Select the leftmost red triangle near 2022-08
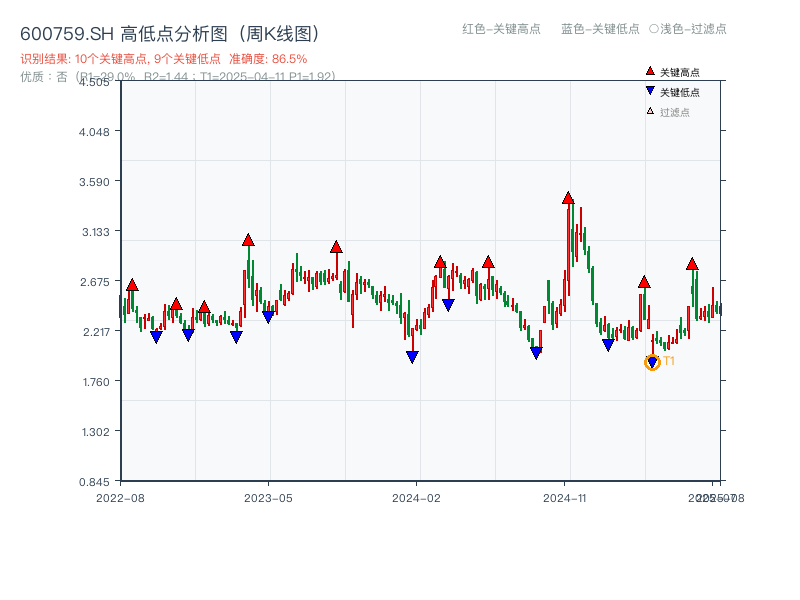Image resolution: width=800 pixels, height=600 pixels. (130, 284)
